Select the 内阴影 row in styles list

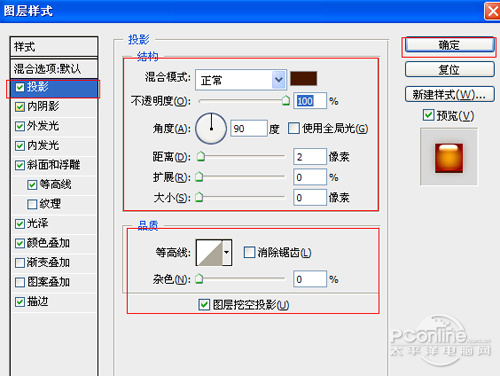(x=54, y=107)
